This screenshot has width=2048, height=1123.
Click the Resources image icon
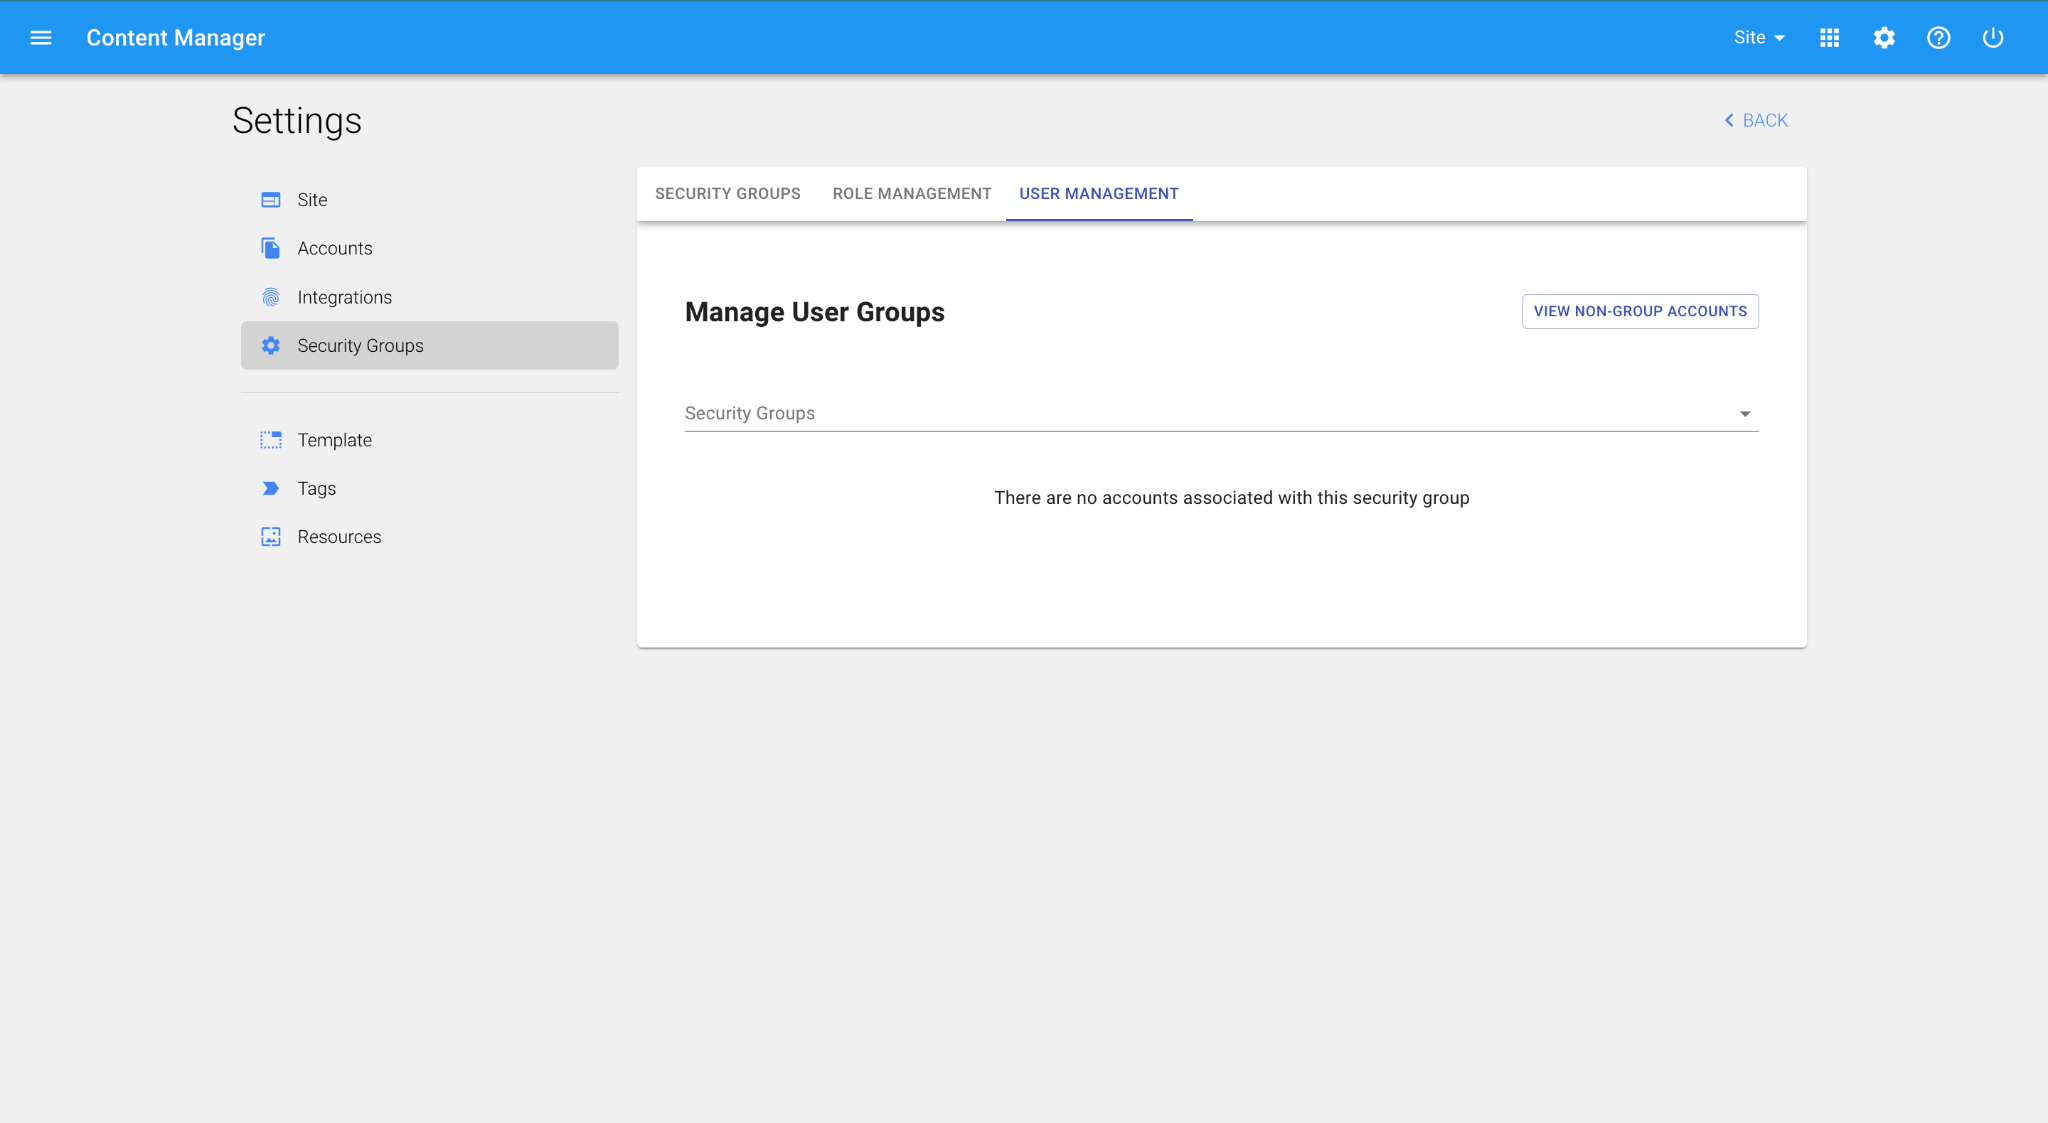tap(271, 537)
